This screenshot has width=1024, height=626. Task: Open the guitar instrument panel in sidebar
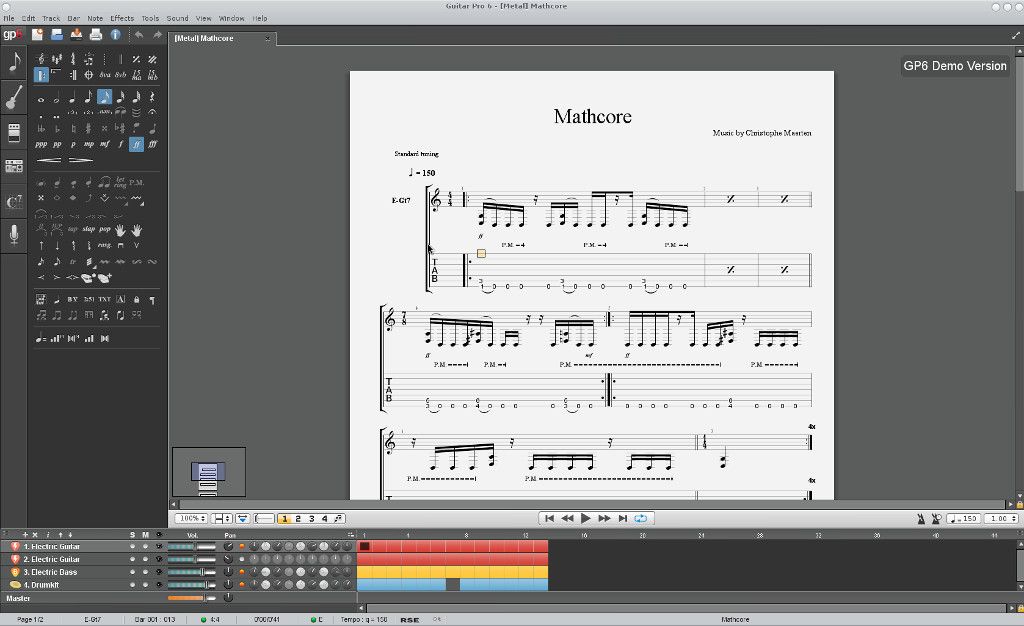14,97
